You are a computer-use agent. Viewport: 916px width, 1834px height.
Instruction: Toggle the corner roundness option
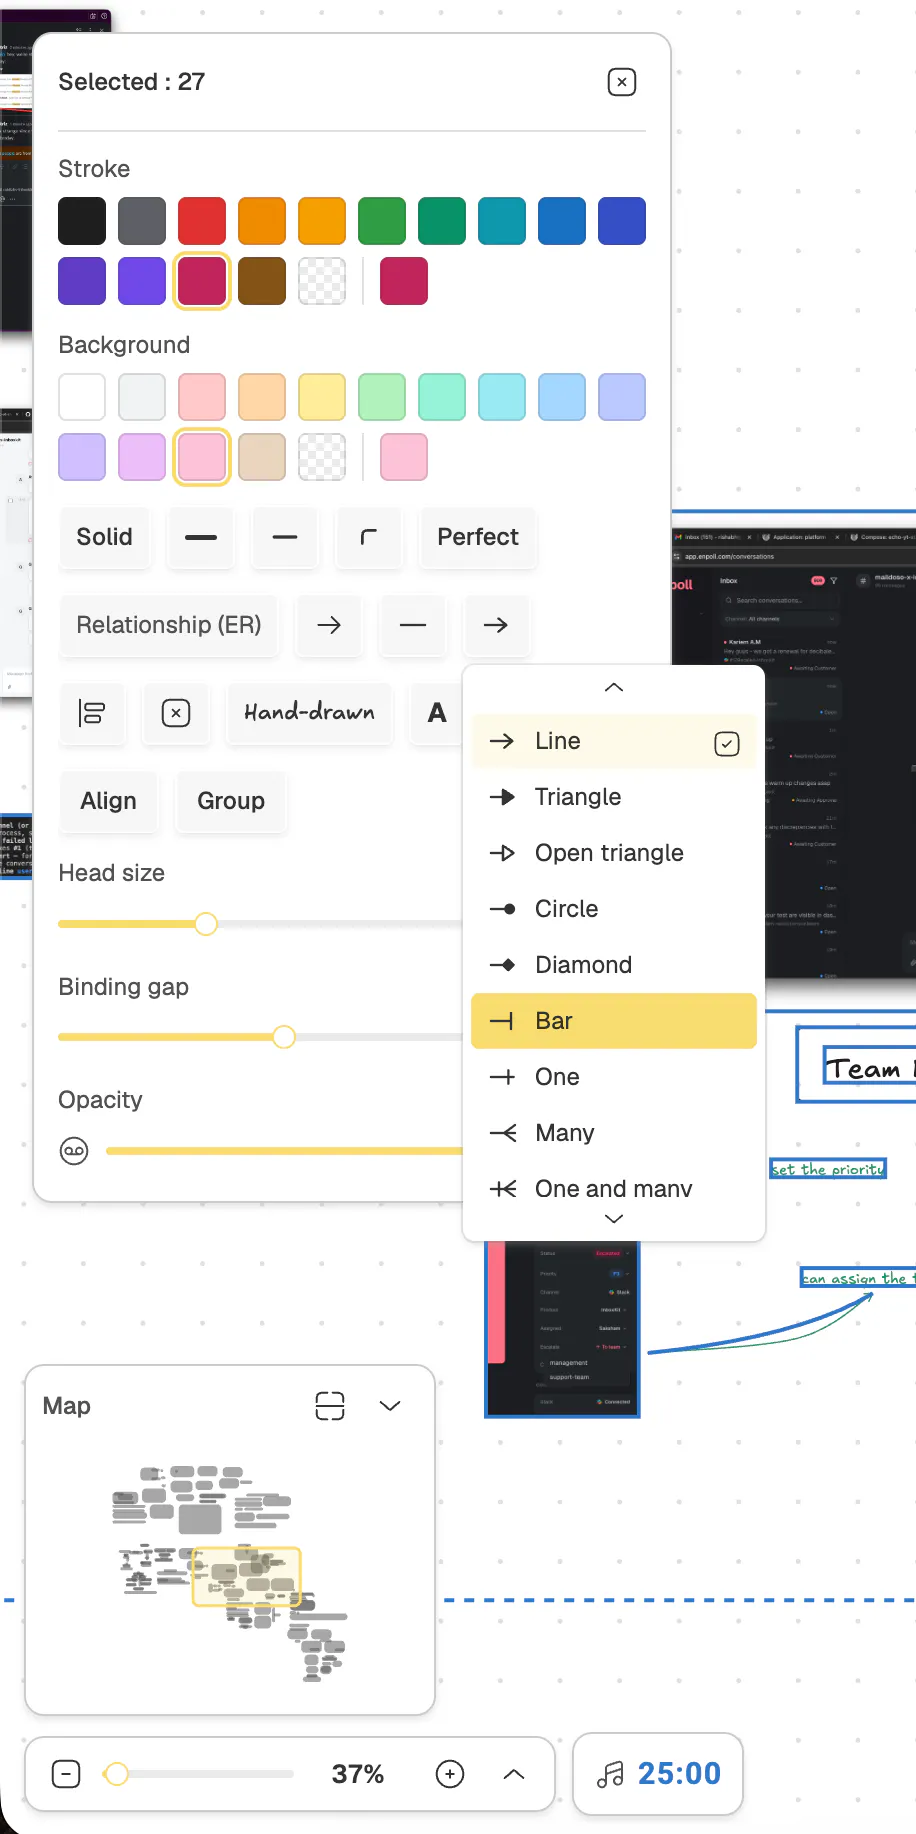pyautogui.click(x=369, y=537)
